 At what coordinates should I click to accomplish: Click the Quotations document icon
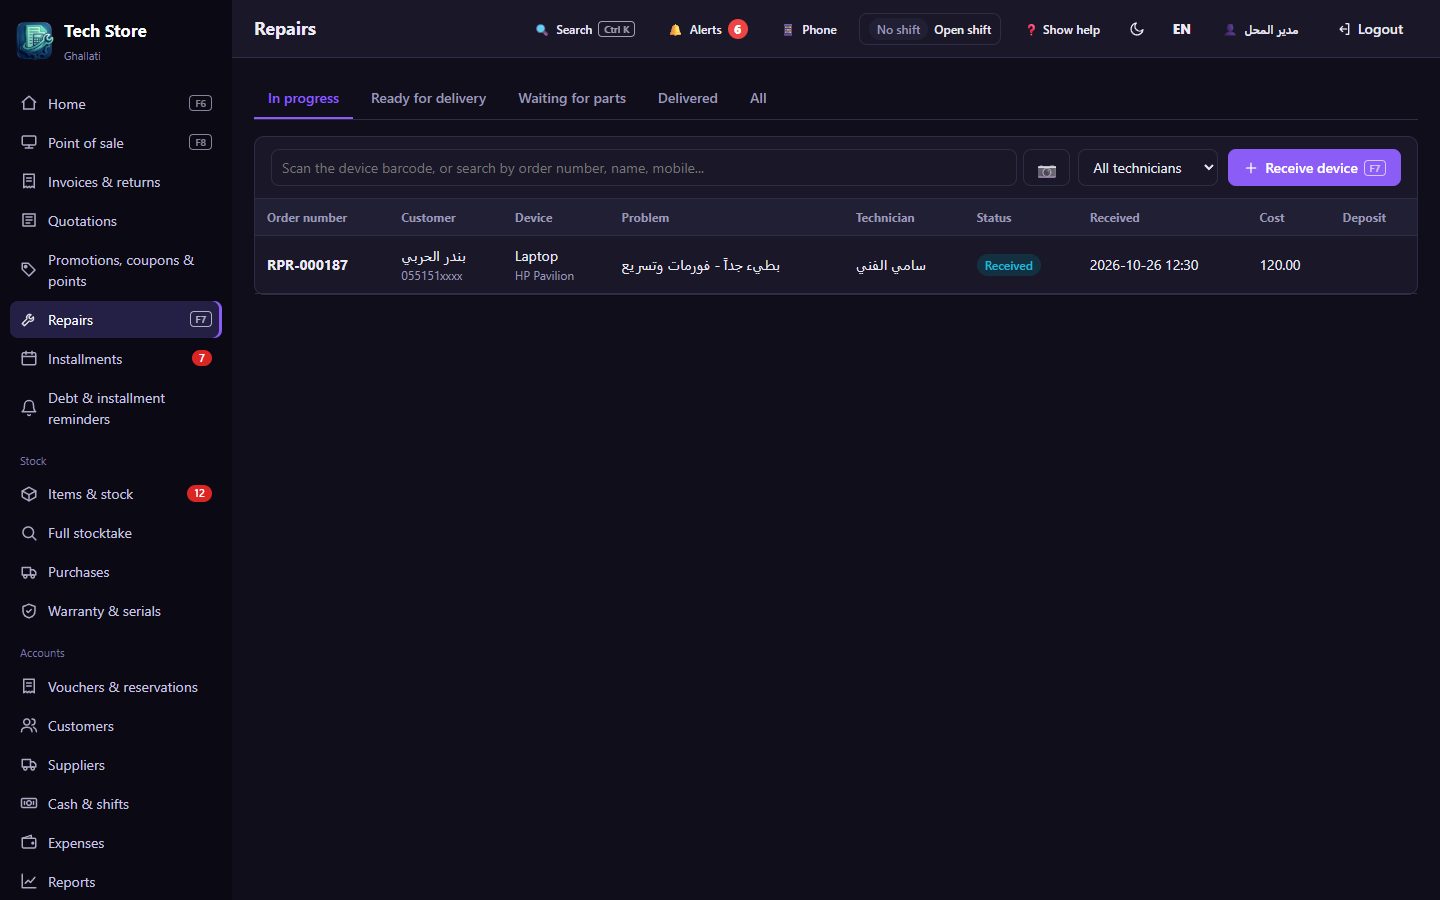tap(29, 221)
